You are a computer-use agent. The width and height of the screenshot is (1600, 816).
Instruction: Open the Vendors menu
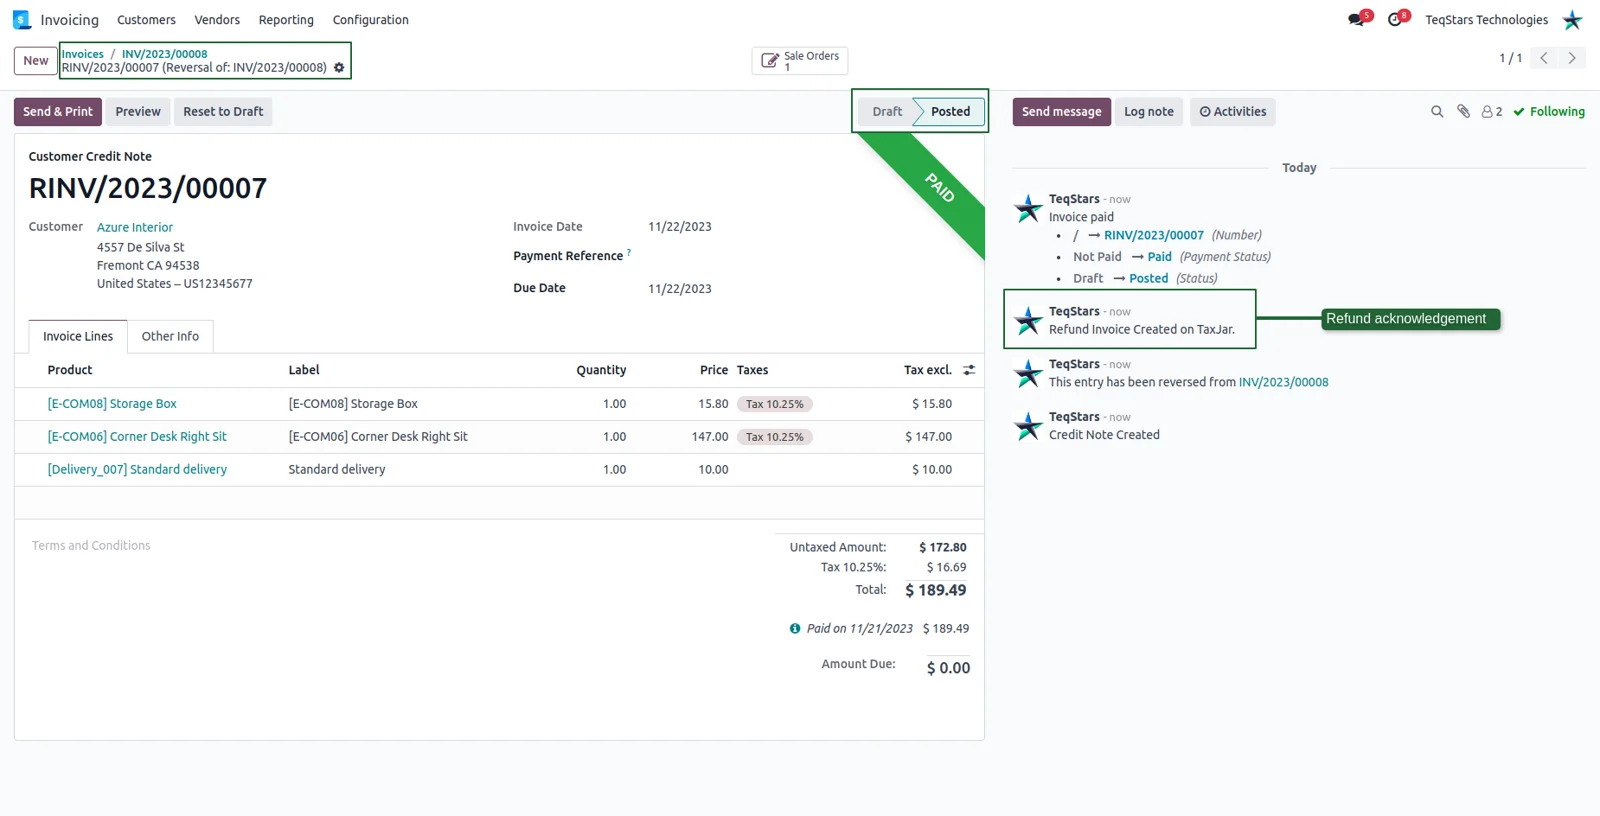pos(217,20)
